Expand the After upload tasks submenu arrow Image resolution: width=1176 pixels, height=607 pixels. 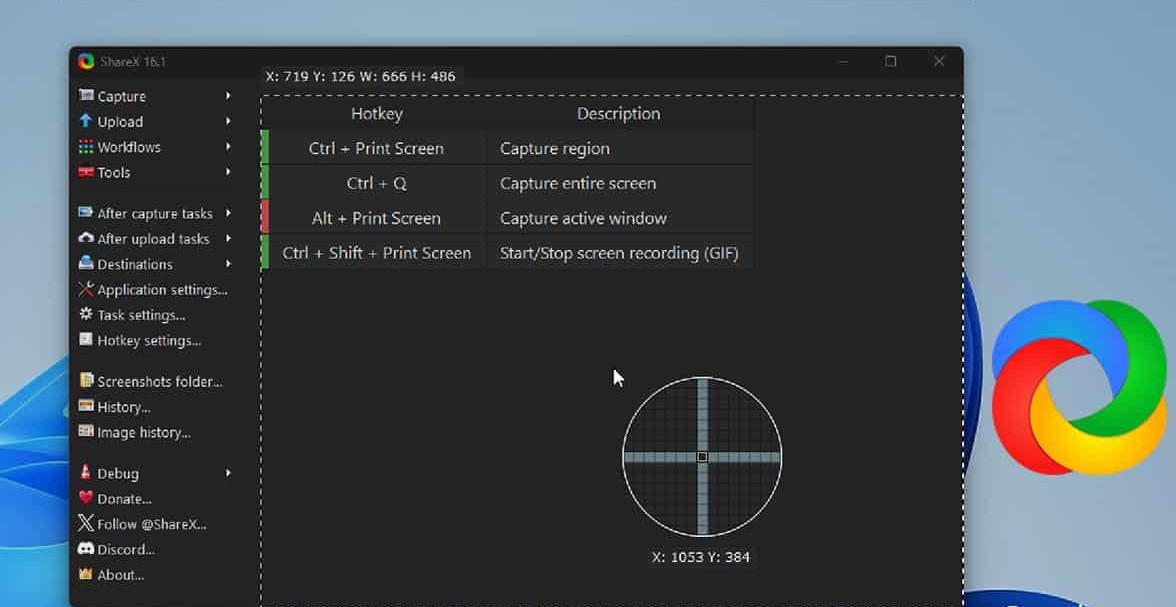(228, 239)
